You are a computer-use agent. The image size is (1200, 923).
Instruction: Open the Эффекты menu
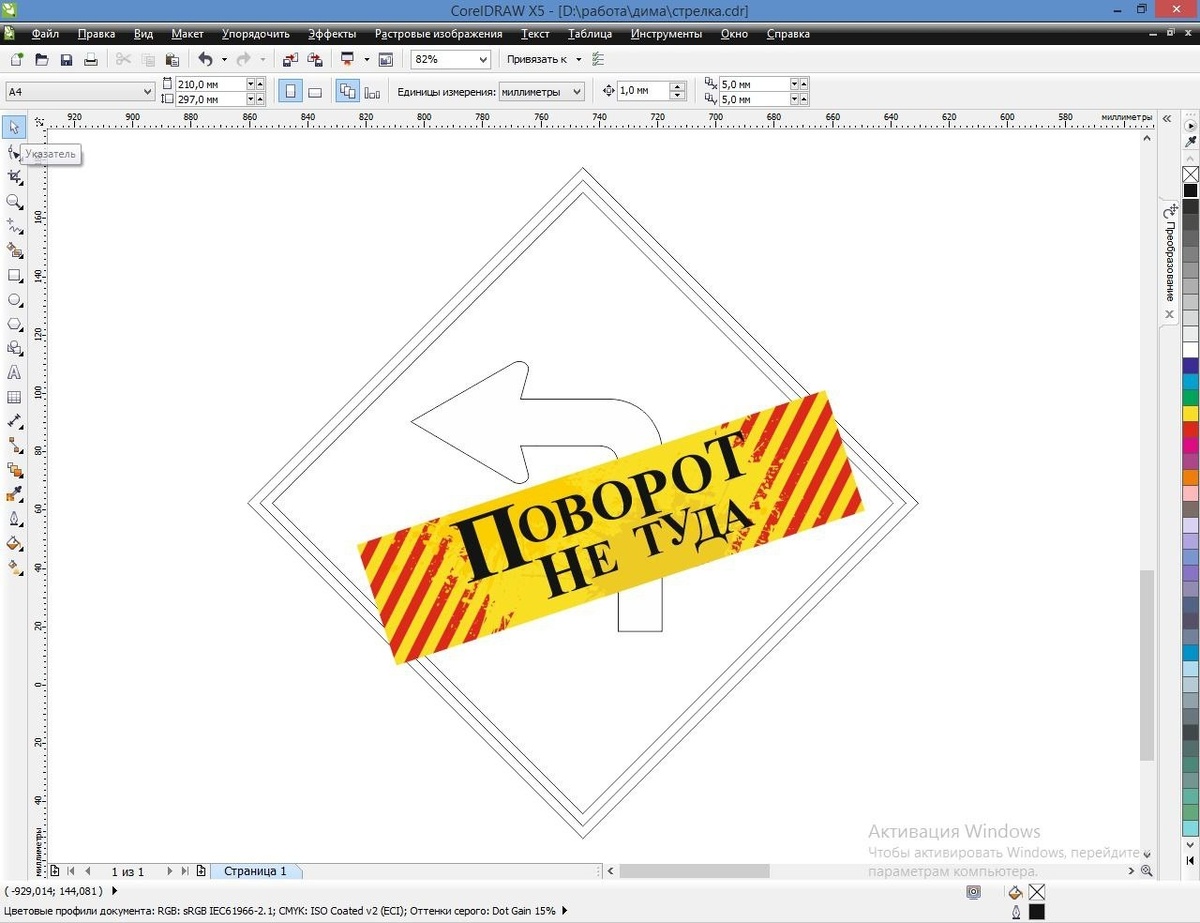332,33
